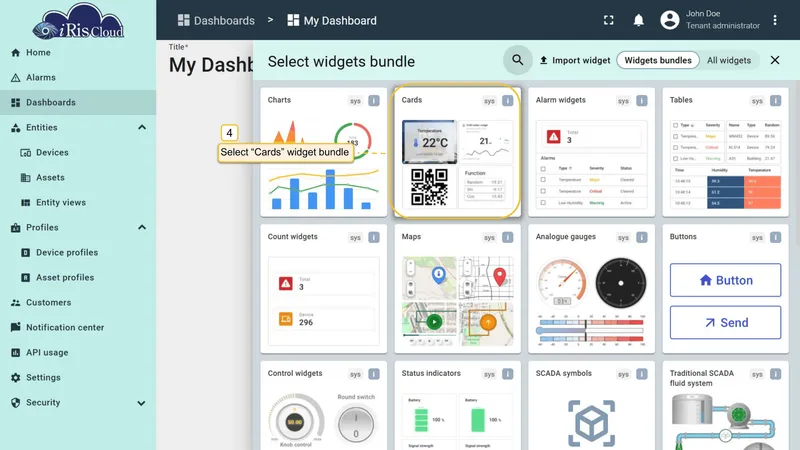Select the Cards widget bundle card
Image resolution: width=800 pixels, height=450 pixels.
coord(457,152)
